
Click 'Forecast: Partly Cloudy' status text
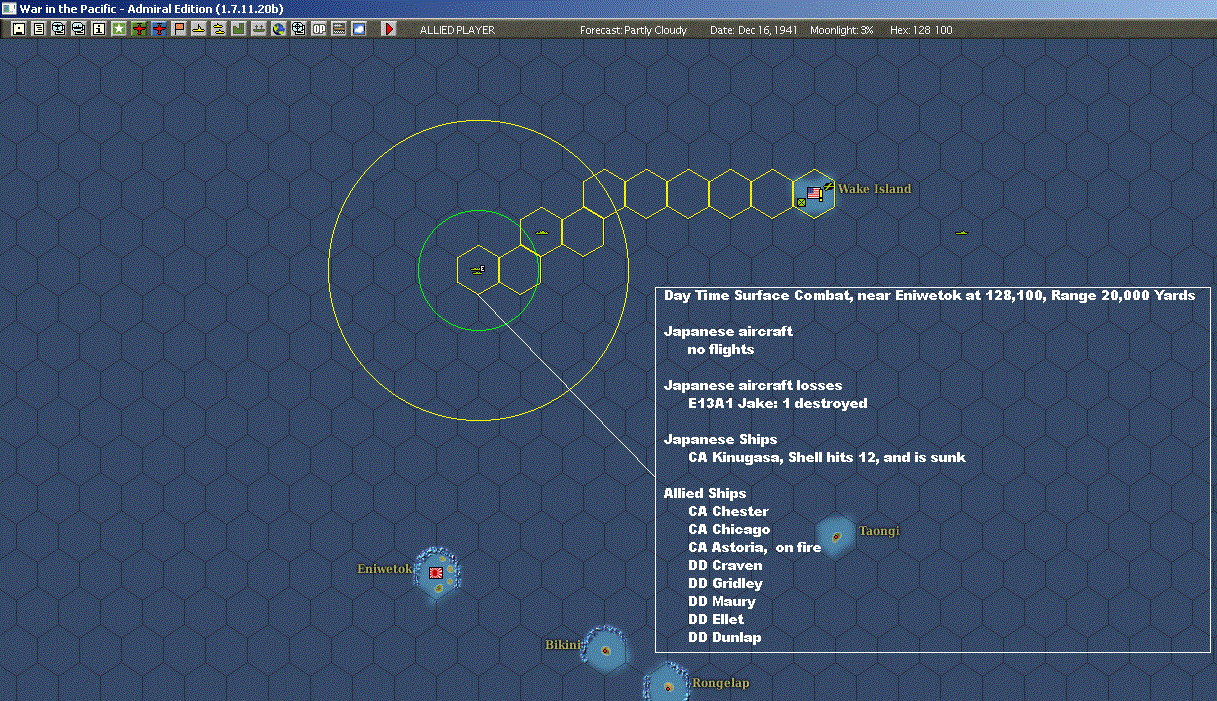(634, 30)
